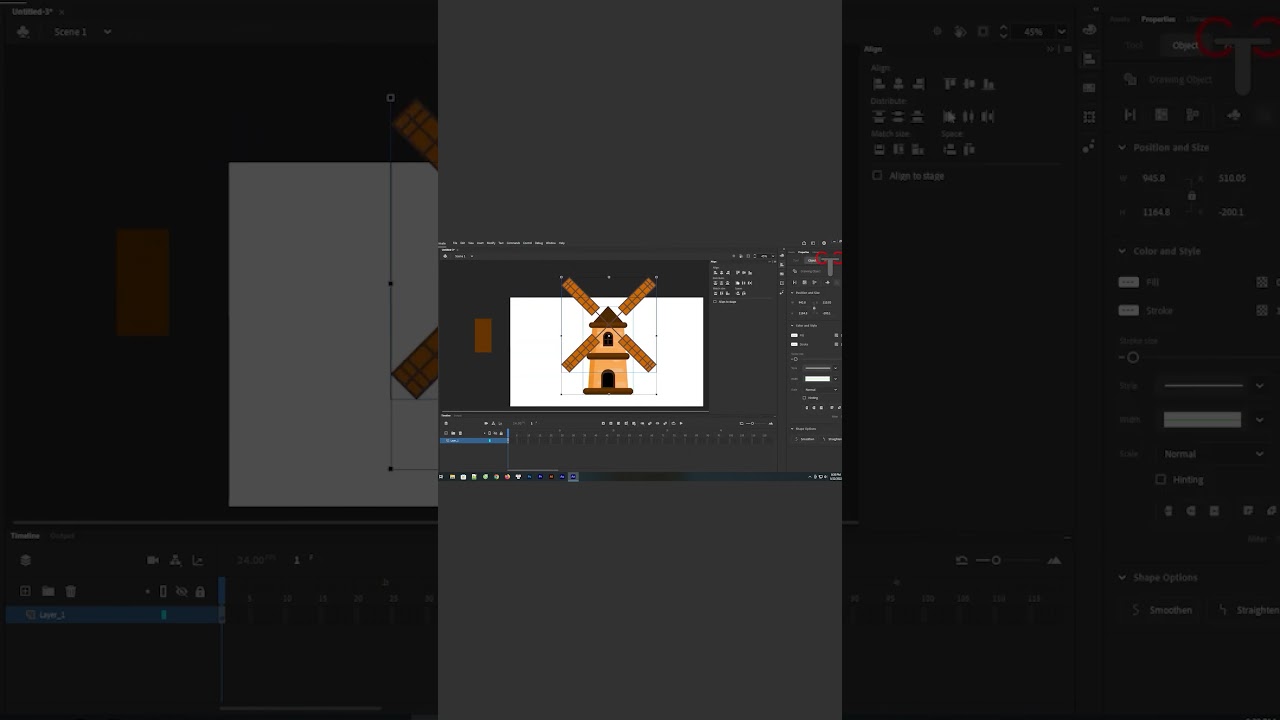Click the Fill color swatch

coord(1129,282)
